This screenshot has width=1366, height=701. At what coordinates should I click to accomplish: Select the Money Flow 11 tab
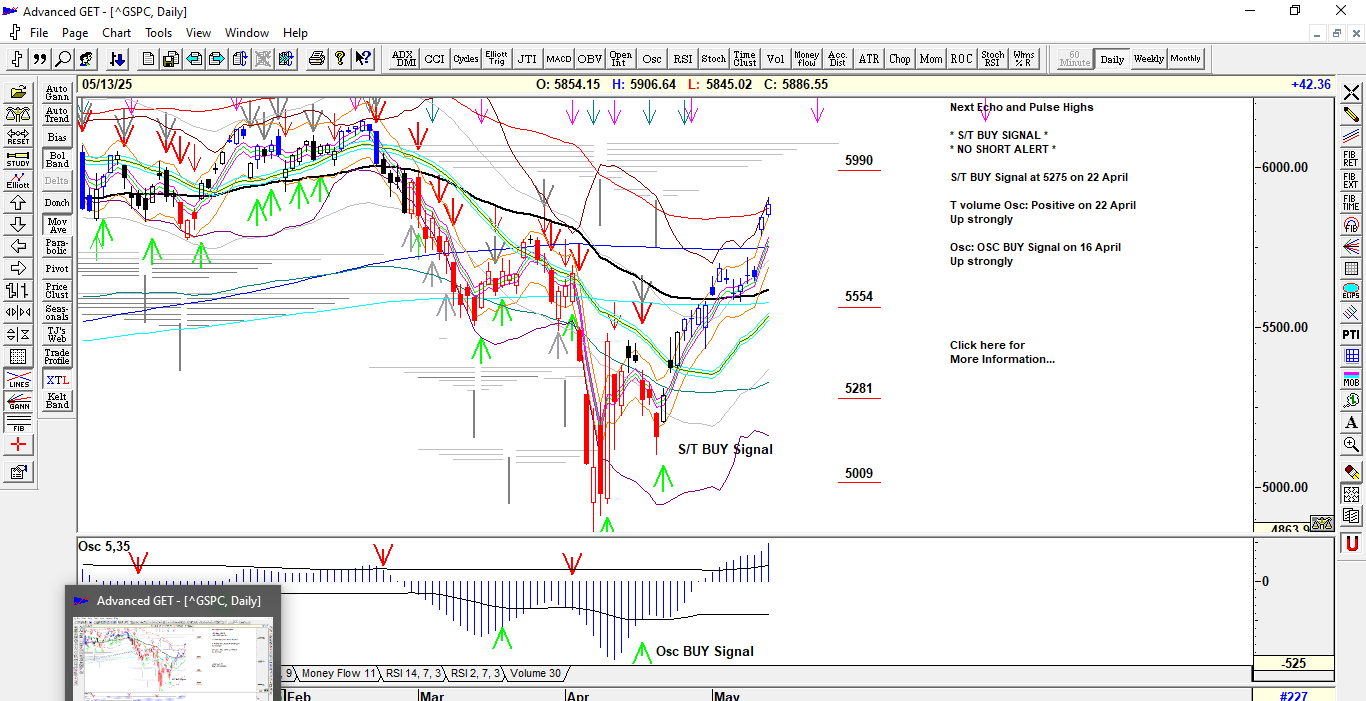point(338,673)
